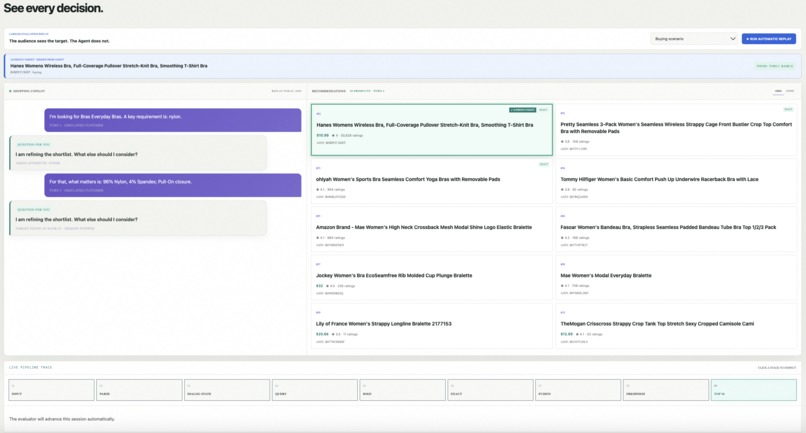Open the ohlyah Women's Sports Bra card

432,181
